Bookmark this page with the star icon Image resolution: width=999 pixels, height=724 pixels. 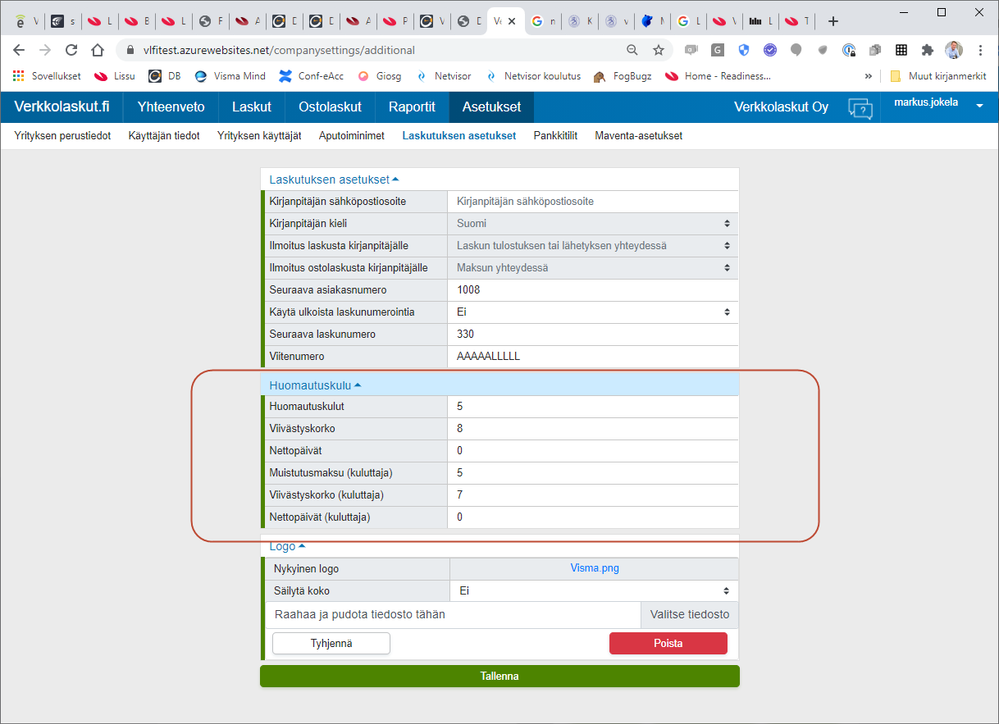(659, 50)
